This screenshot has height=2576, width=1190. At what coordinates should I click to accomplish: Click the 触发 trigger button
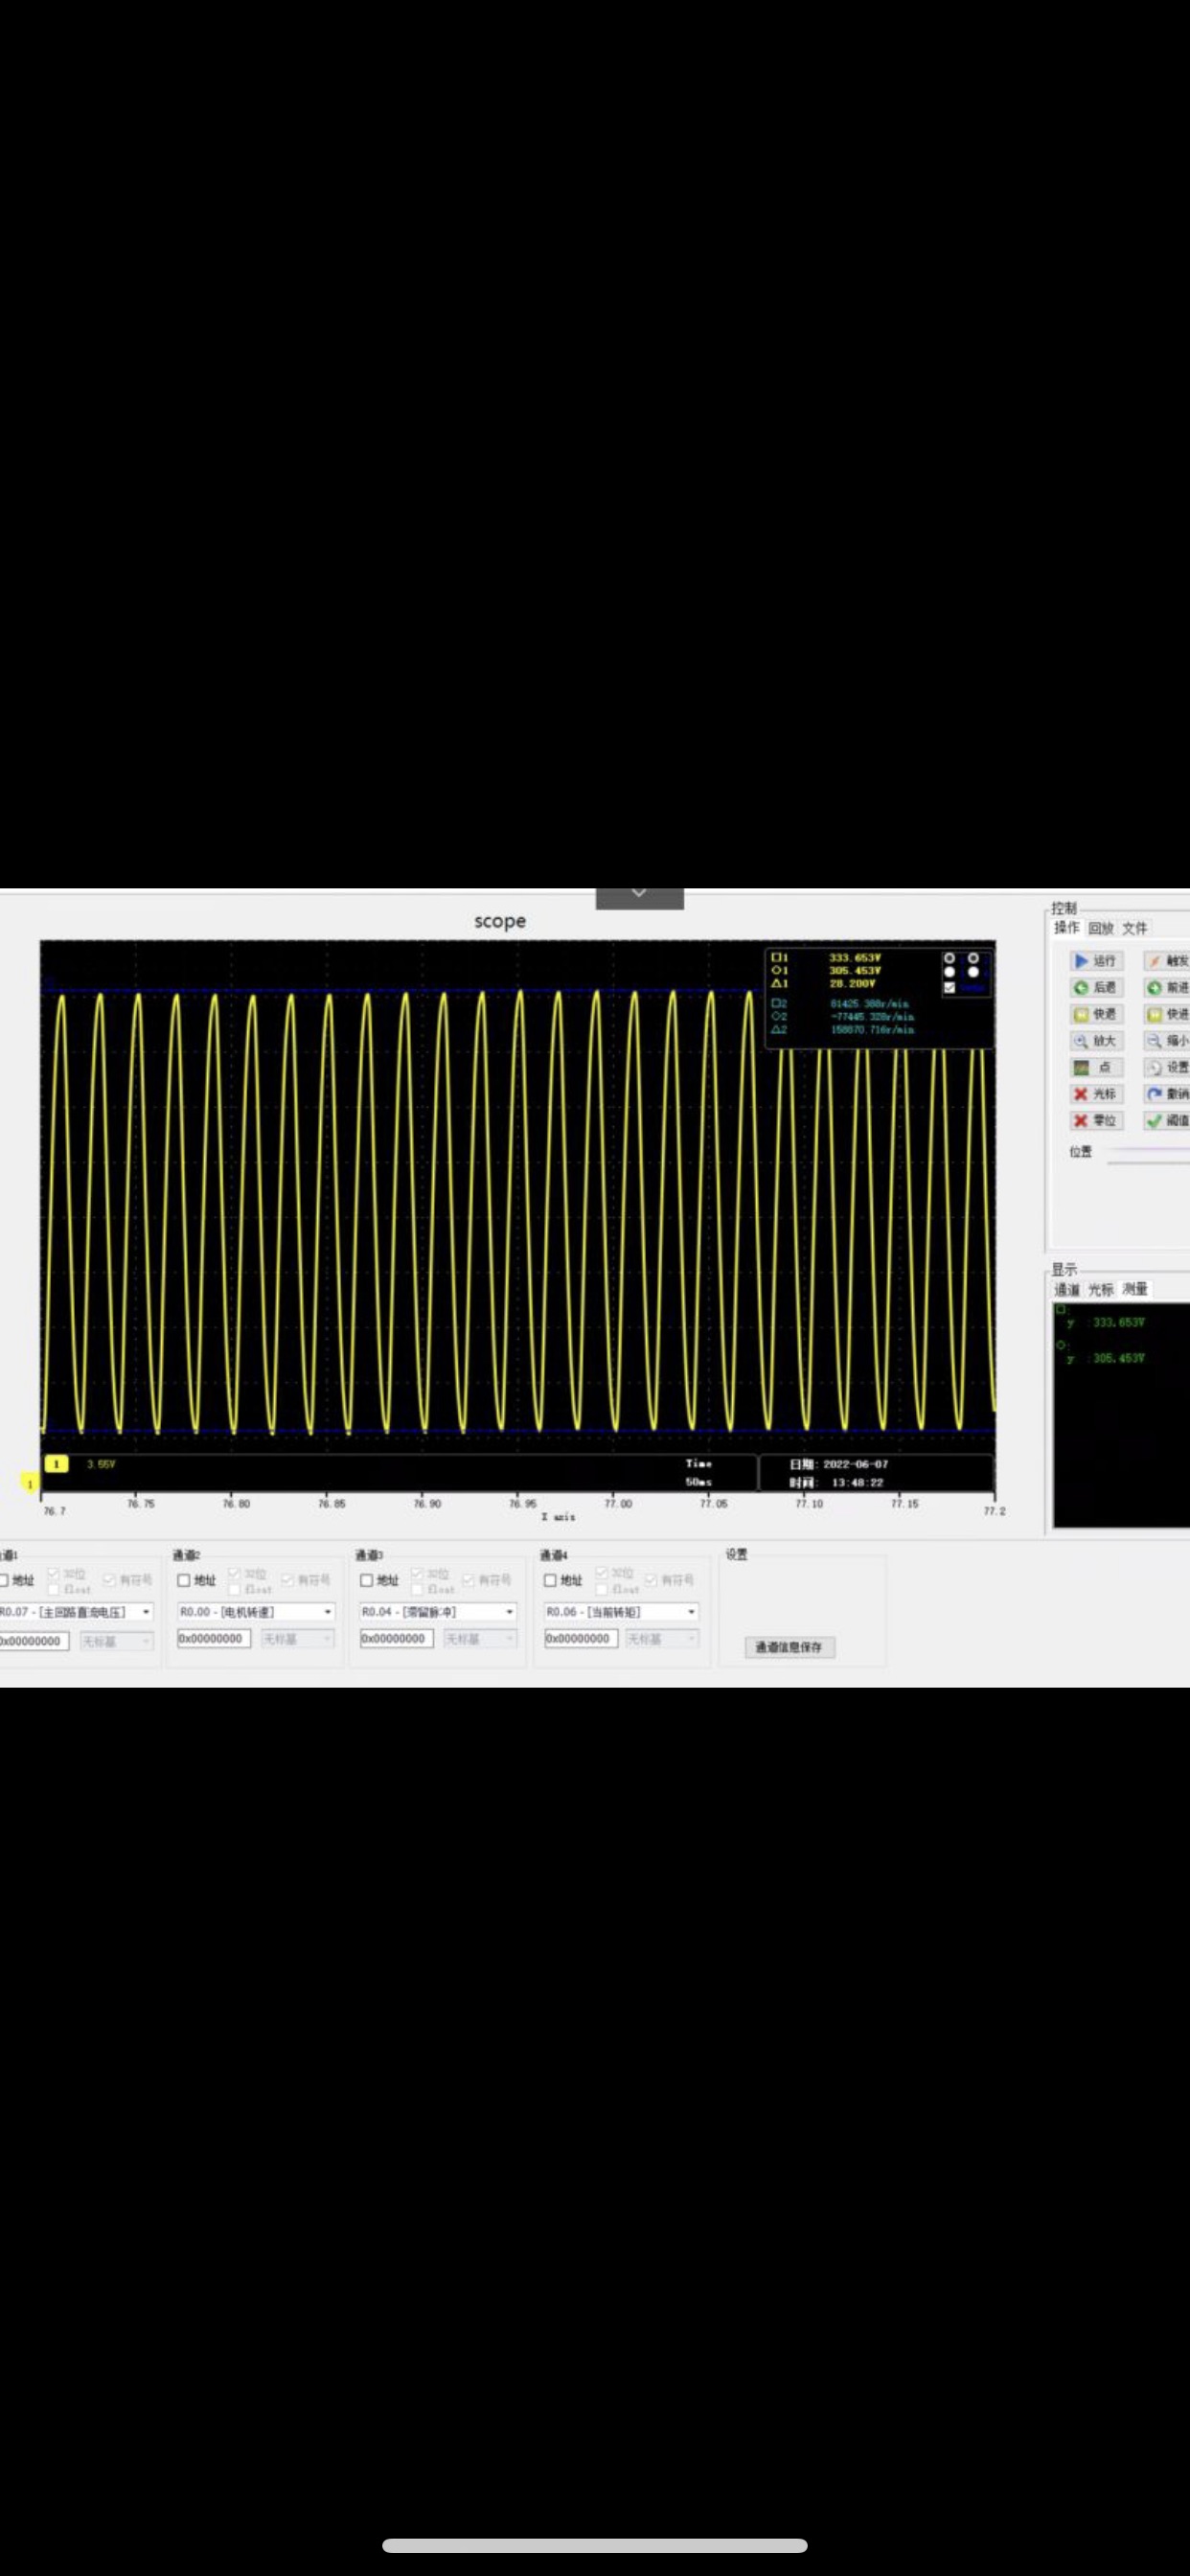click(1168, 961)
